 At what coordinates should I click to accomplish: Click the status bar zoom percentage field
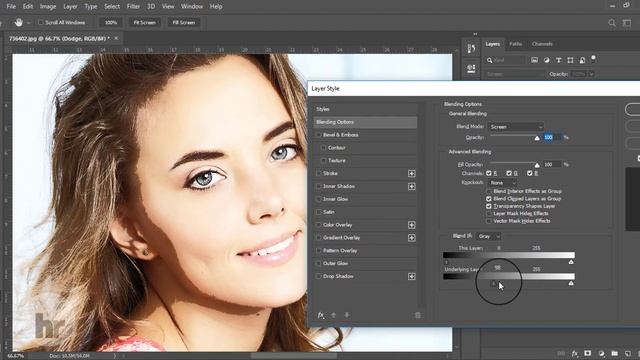(16, 356)
